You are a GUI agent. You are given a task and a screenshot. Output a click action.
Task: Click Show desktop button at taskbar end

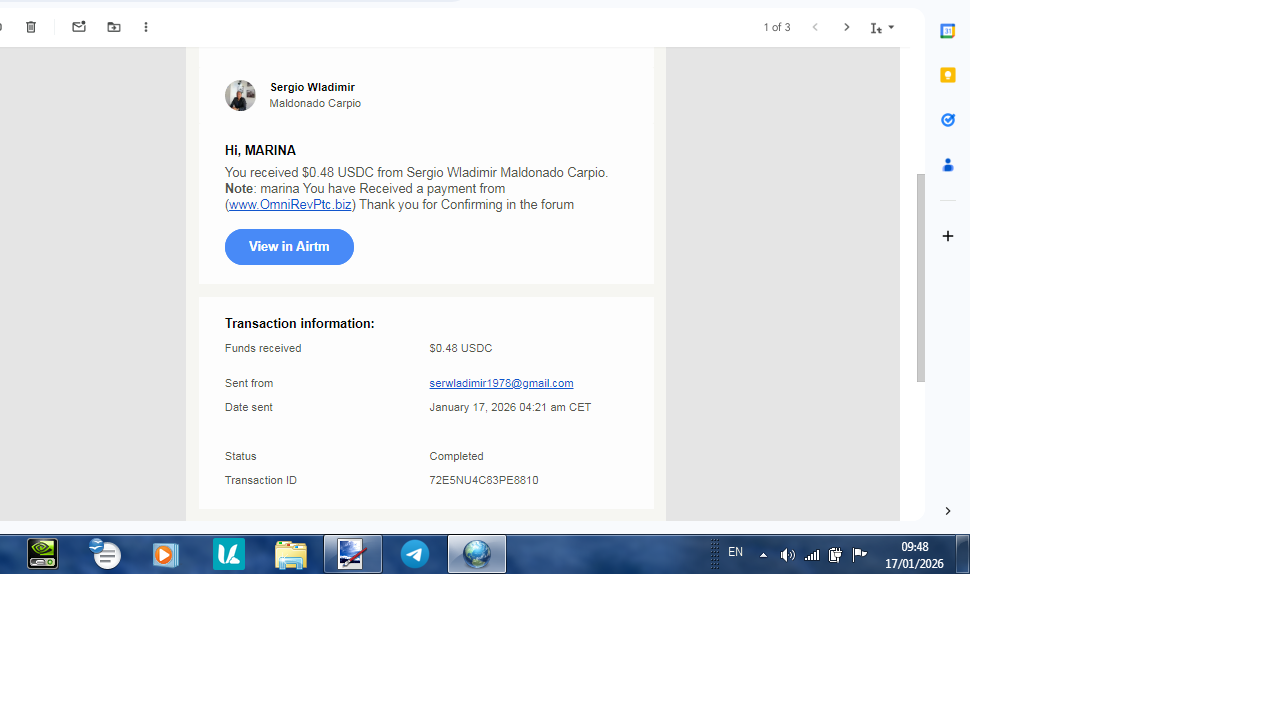963,554
